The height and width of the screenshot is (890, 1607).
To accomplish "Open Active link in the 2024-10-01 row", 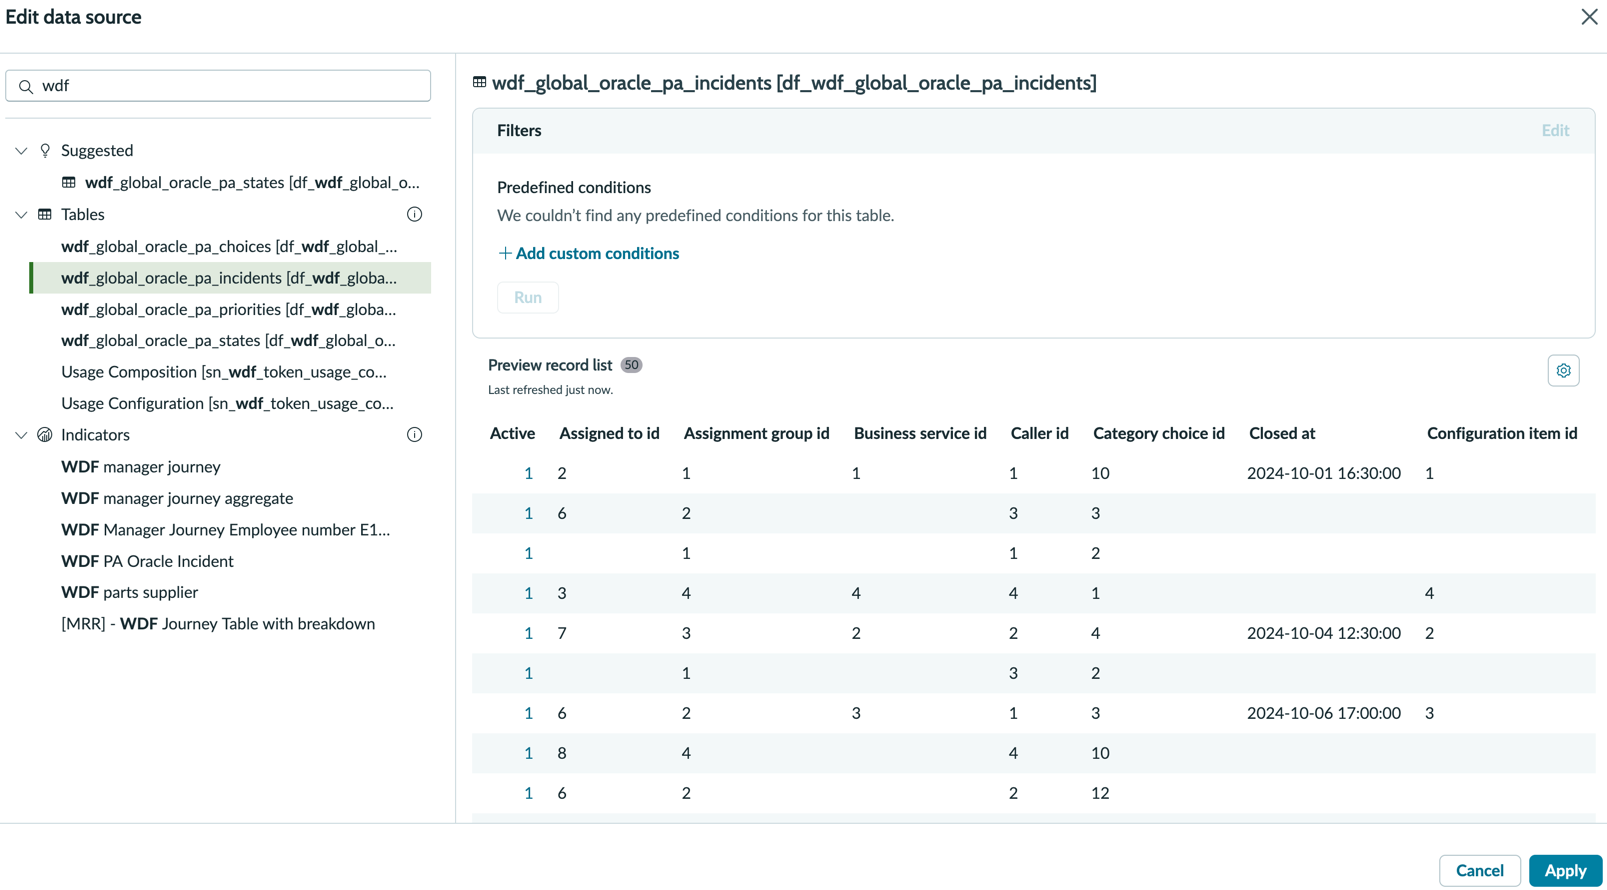I will (x=528, y=473).
